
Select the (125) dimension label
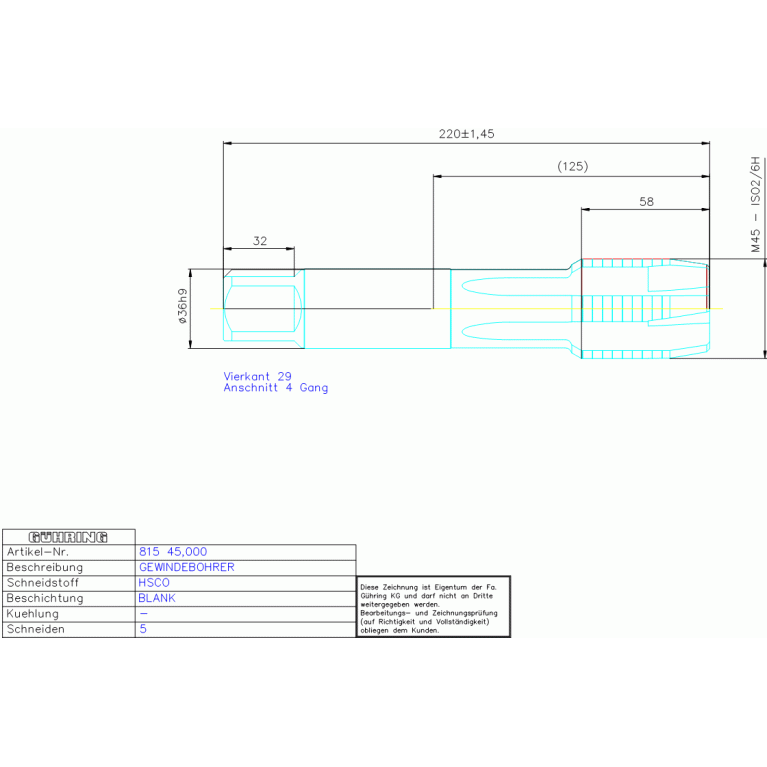(x=572, y=166)
